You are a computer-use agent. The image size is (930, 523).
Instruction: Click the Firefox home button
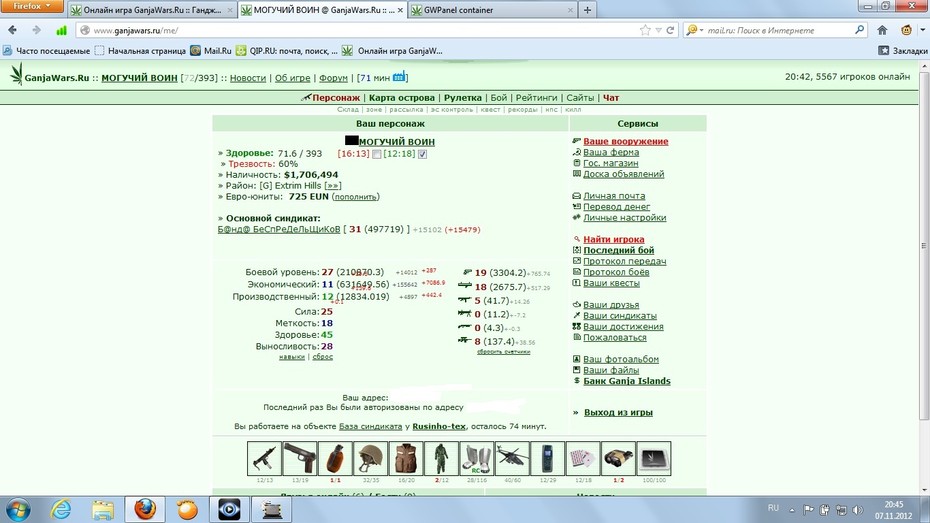pos(883,30)
